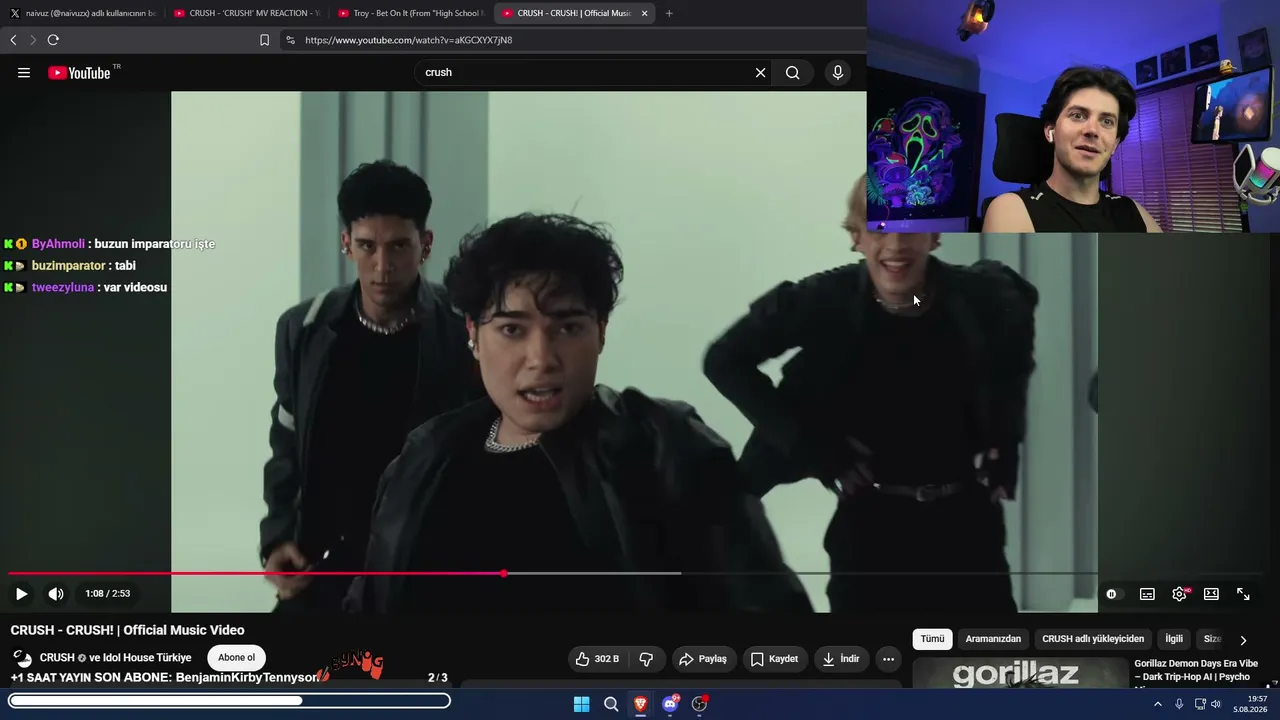Screen dimensions: 1280x720
Task: Download the video with 'İndir'
Action: point(841,659)
